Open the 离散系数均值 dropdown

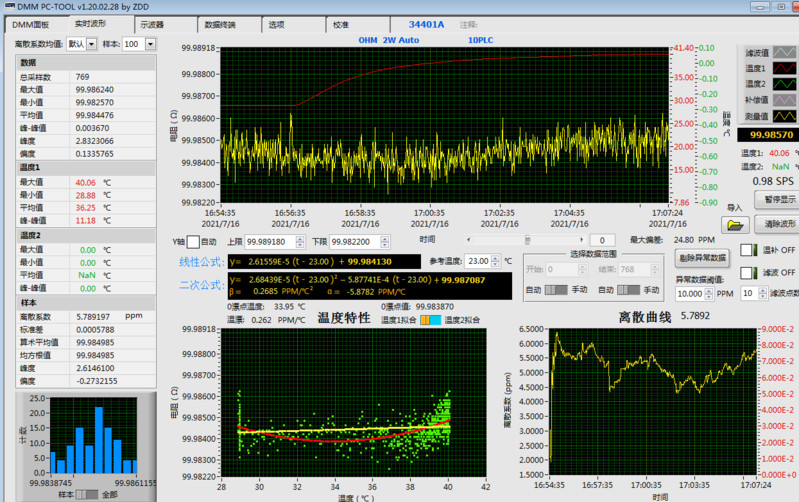coord(91,44)
